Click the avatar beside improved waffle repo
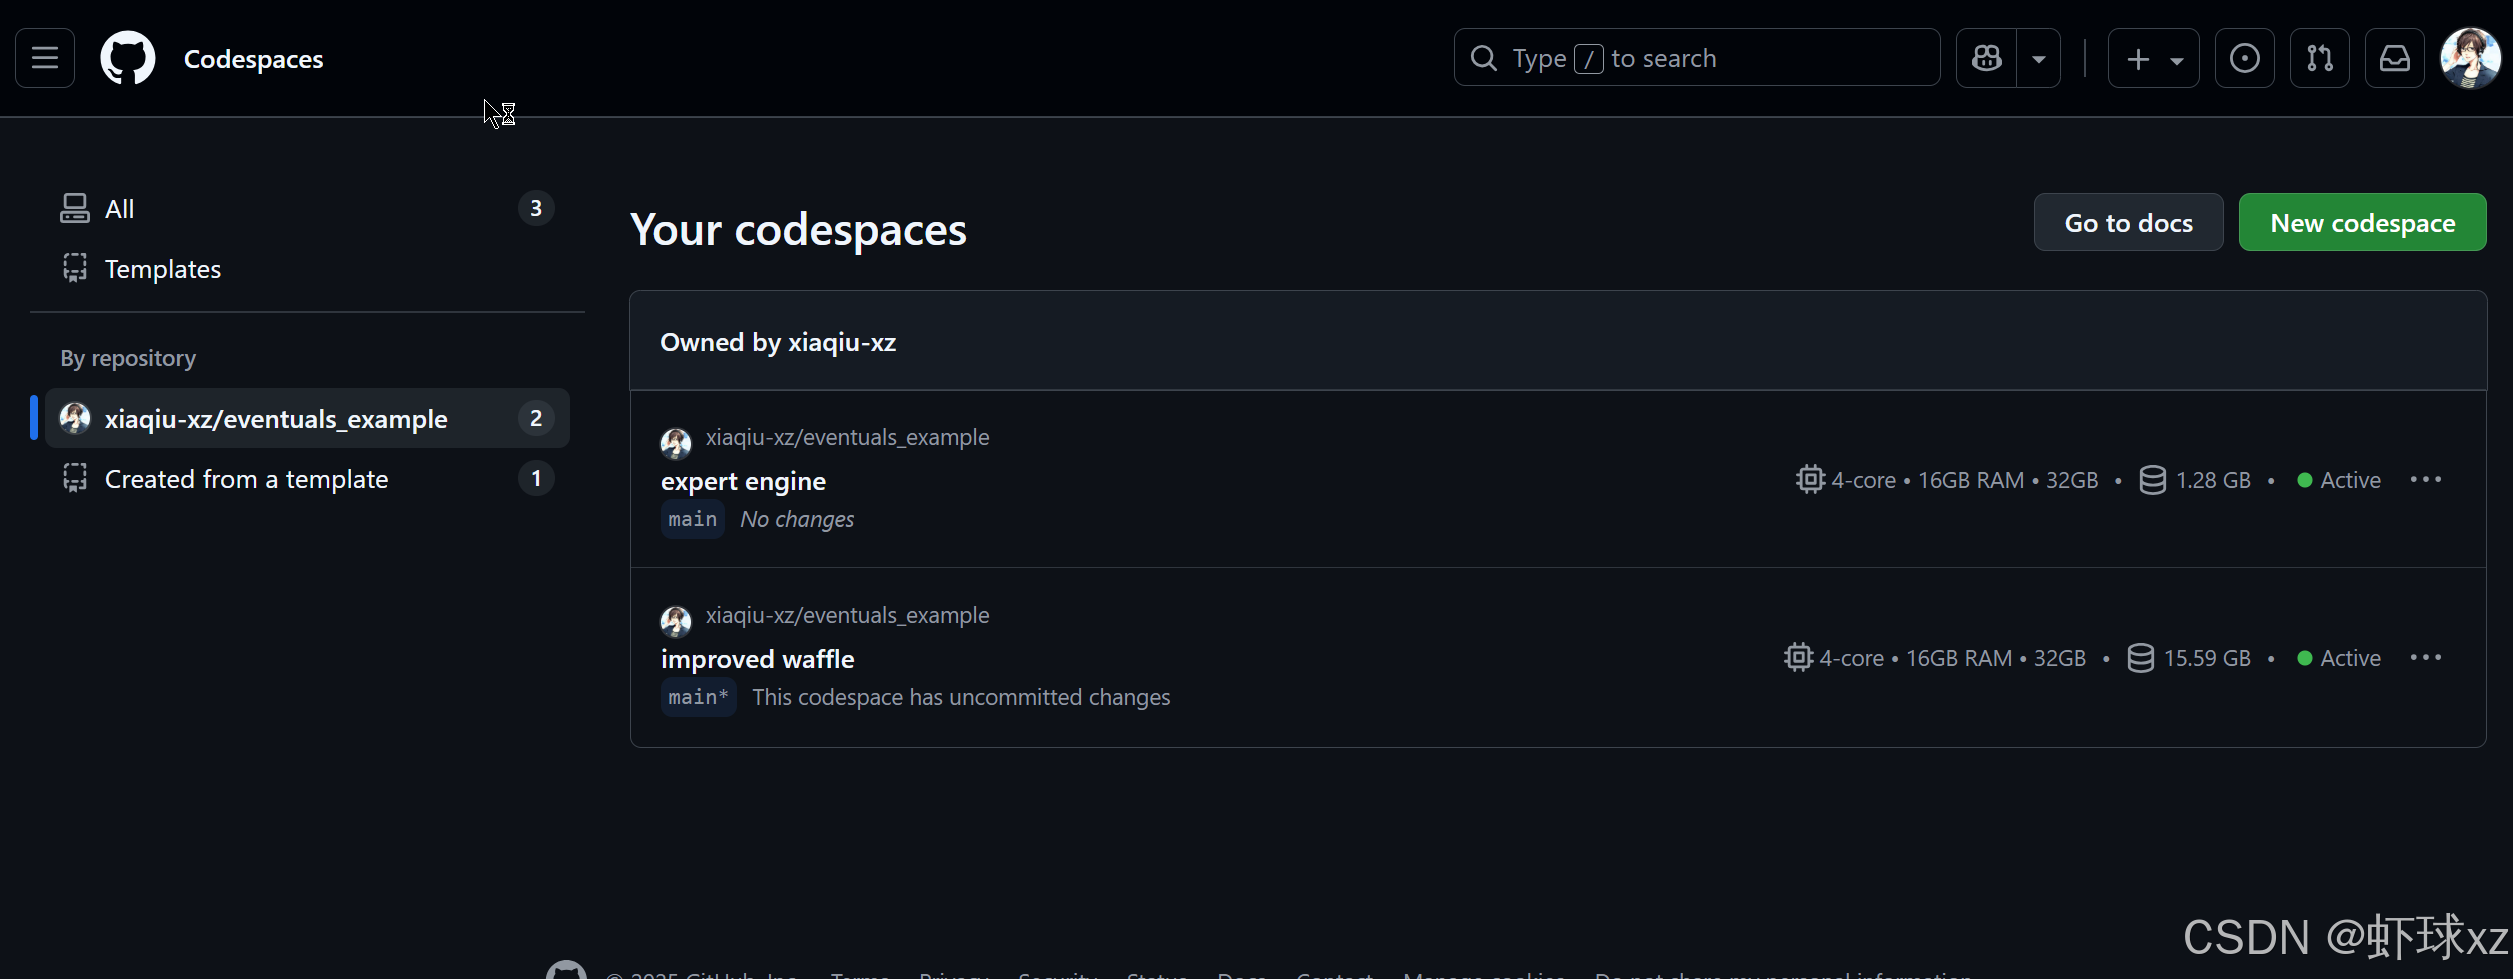 (676, 621)
